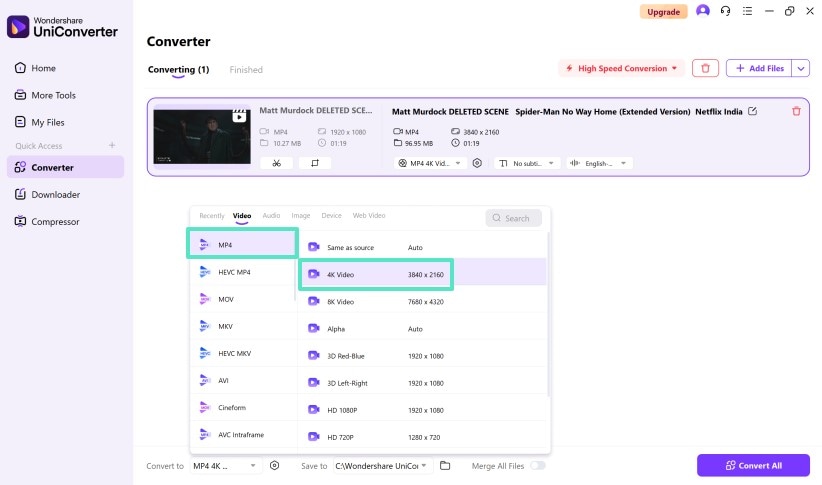
Task: Open the file's output settings gear icon
Action: (477, 163)
